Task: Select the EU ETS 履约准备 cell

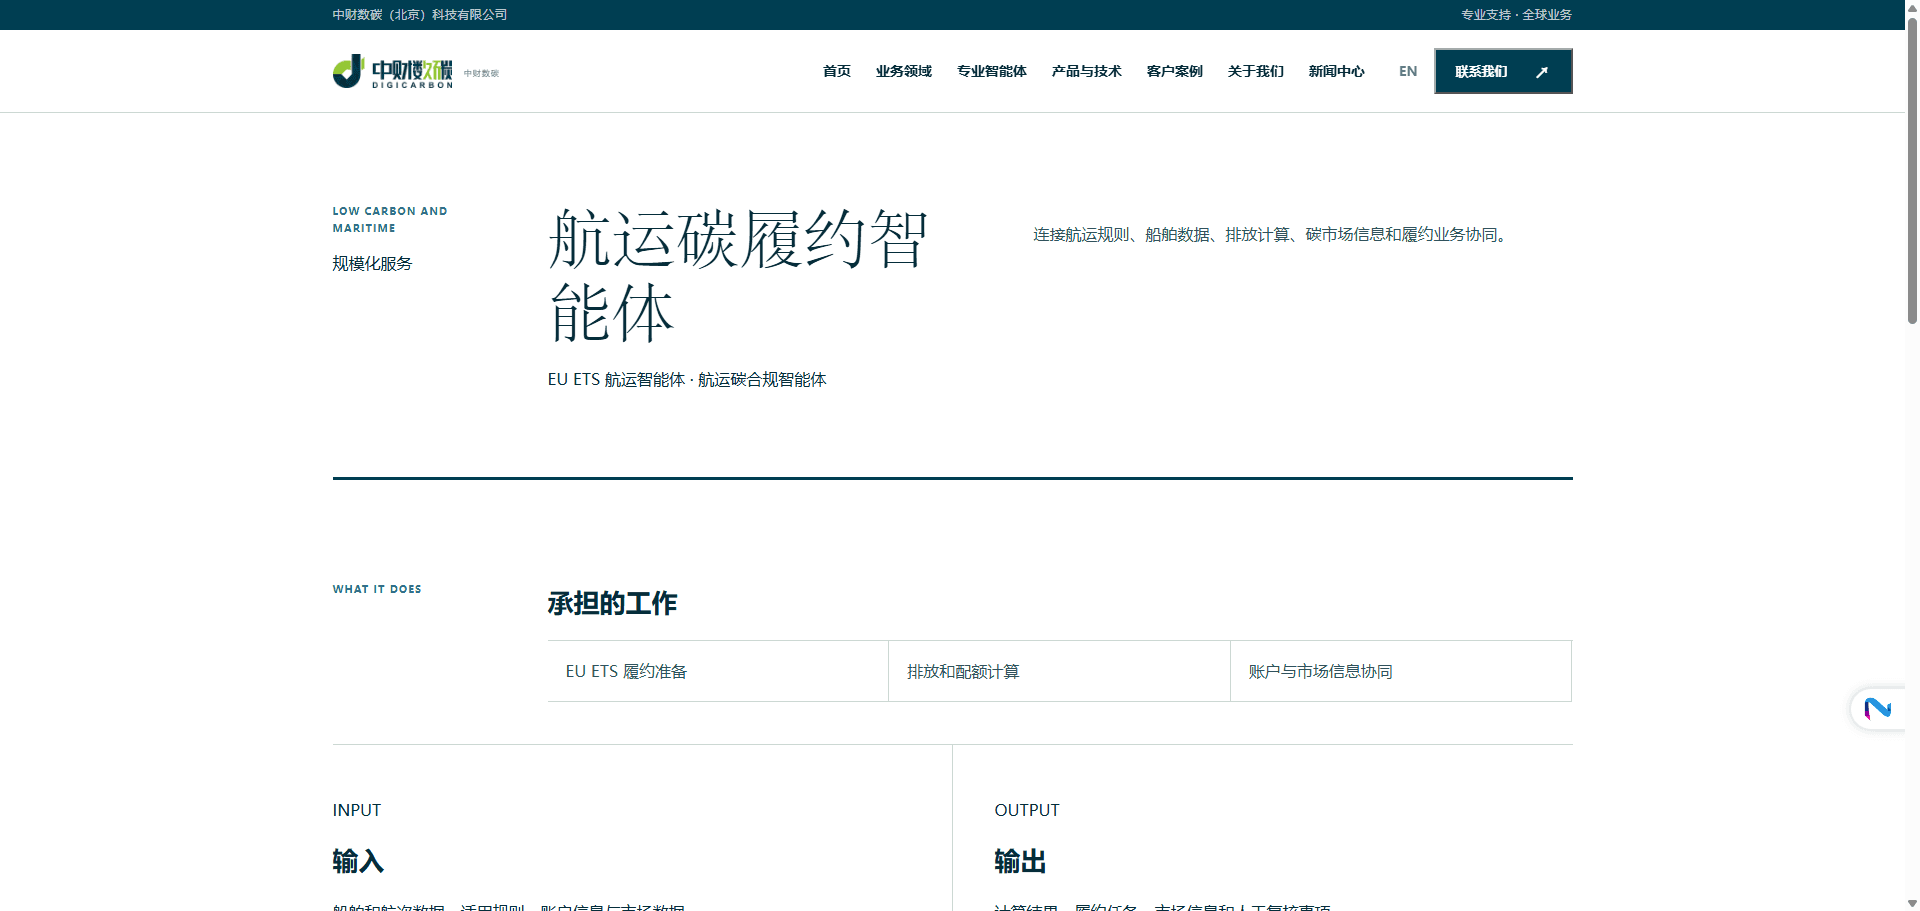Action: pos(718,671)
